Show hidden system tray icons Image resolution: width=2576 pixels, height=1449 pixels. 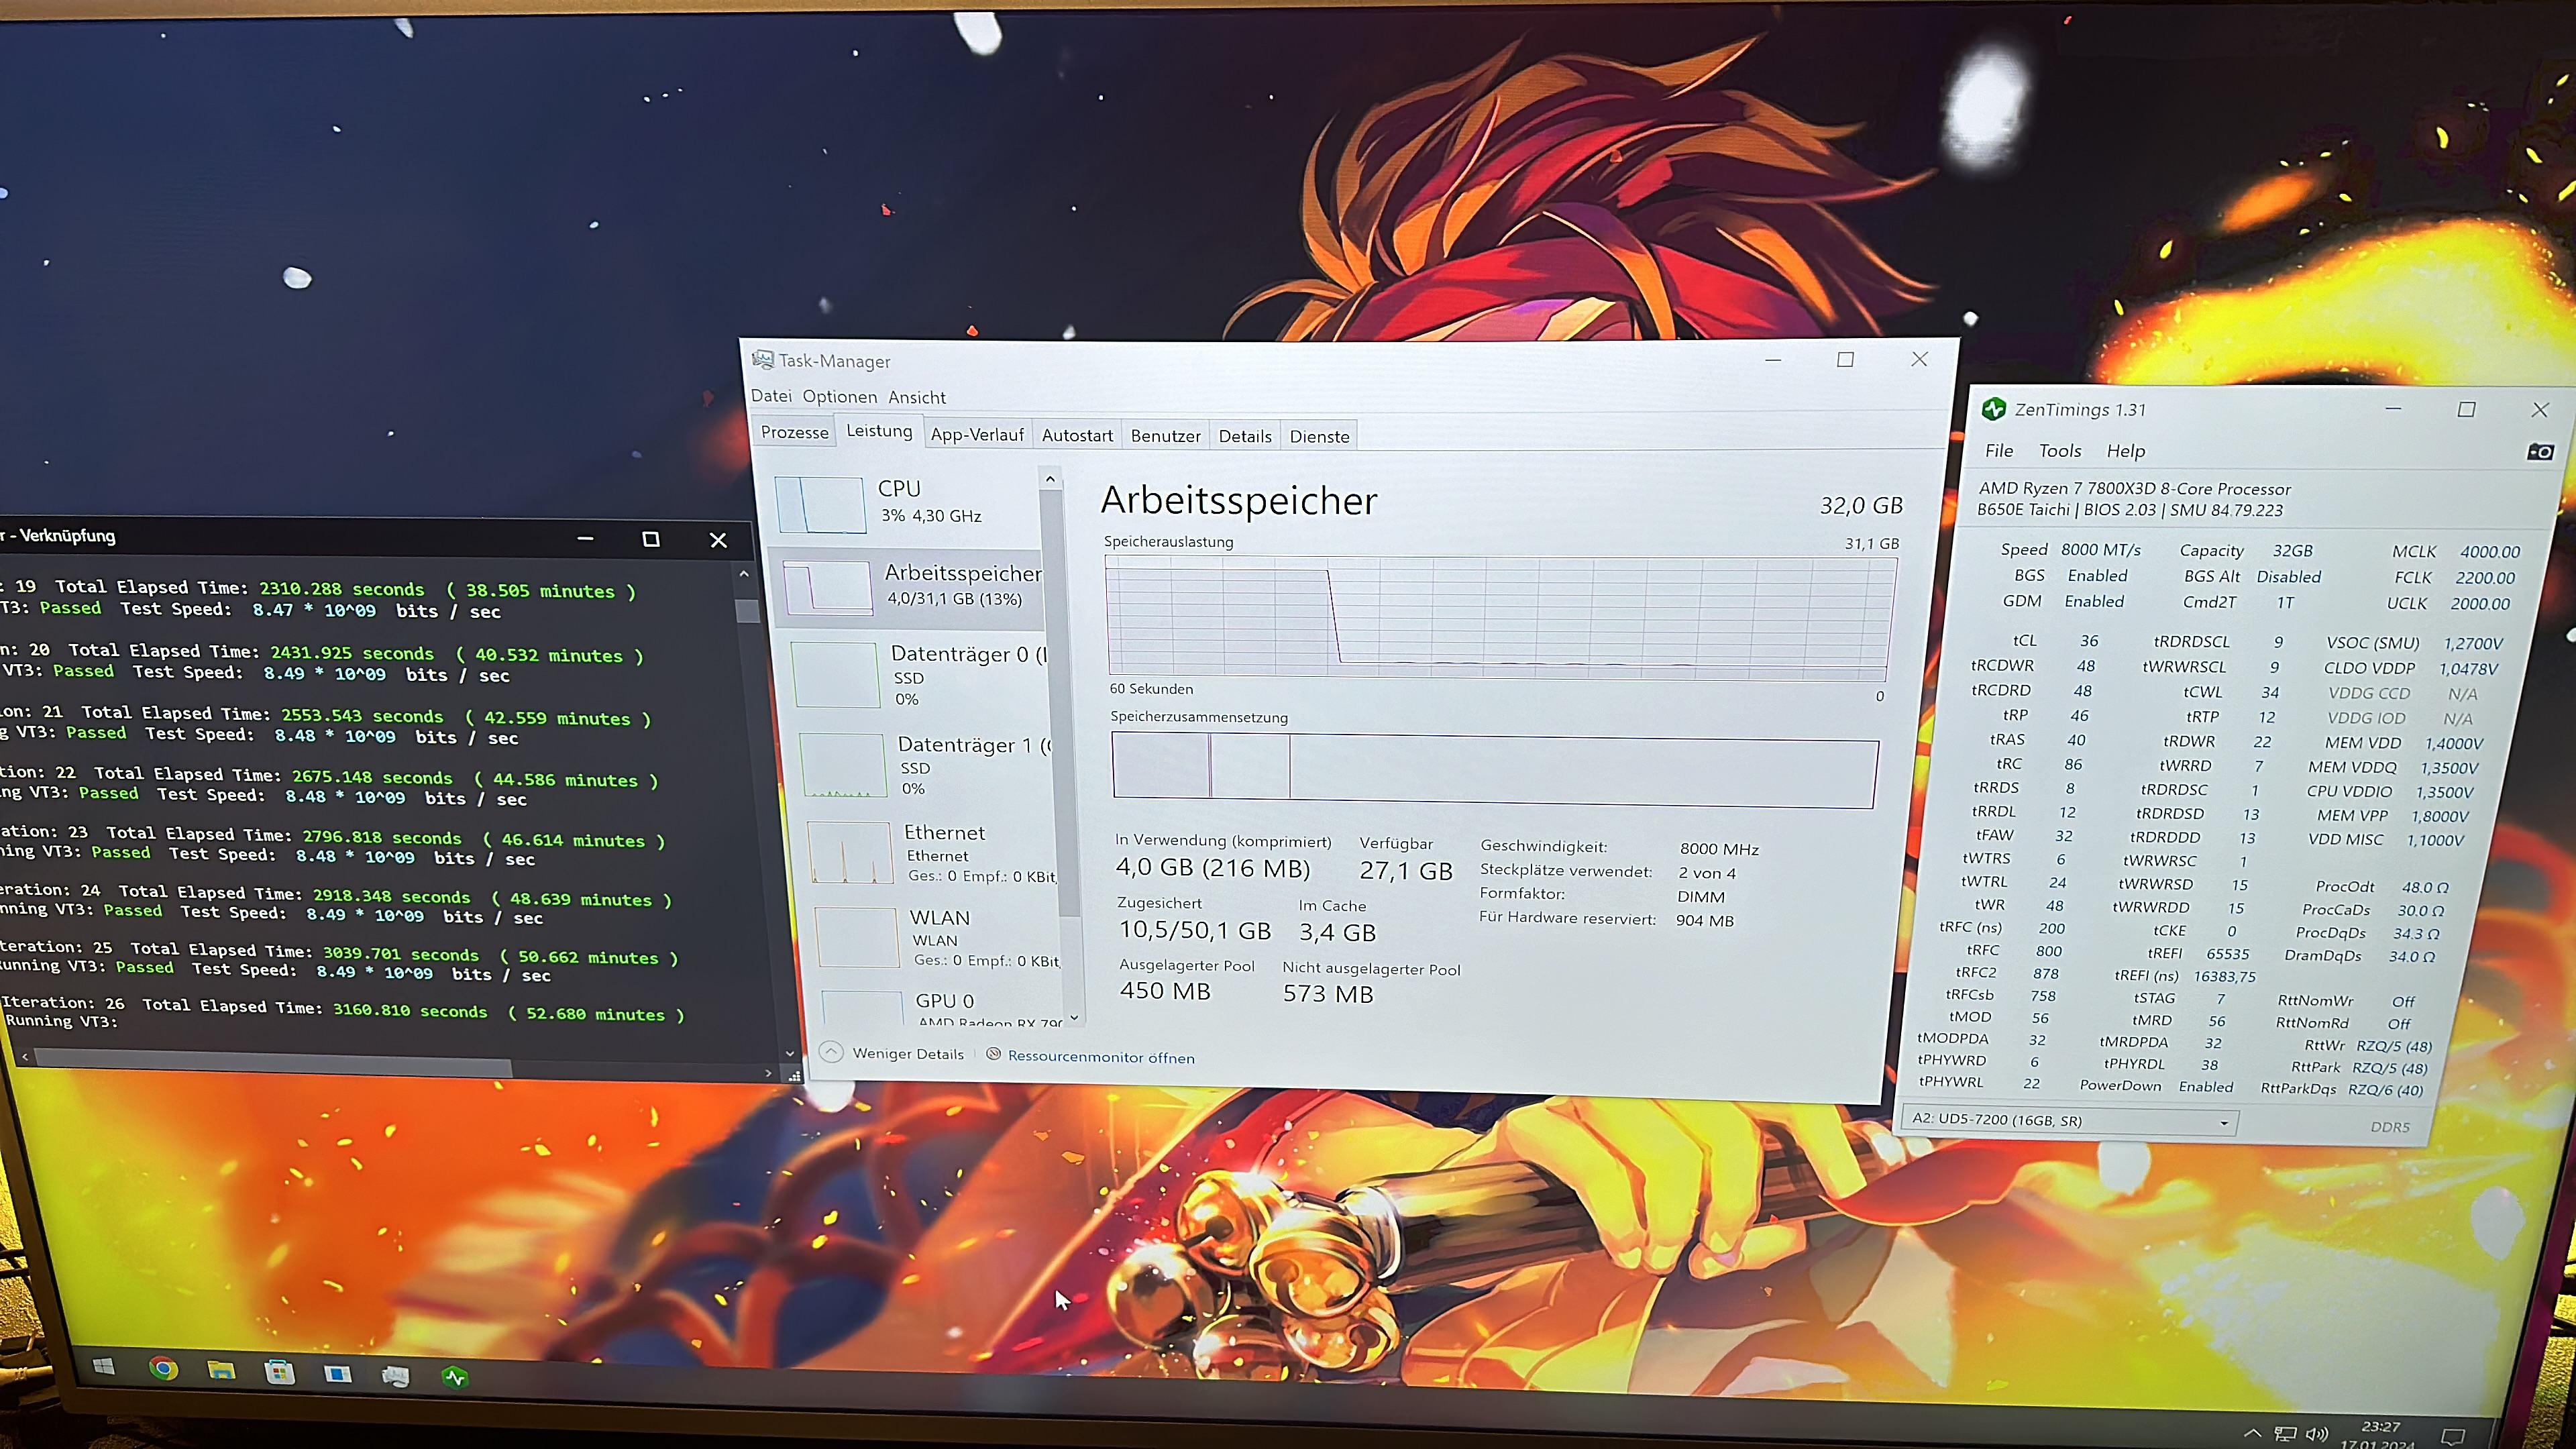point(2252,1433)
